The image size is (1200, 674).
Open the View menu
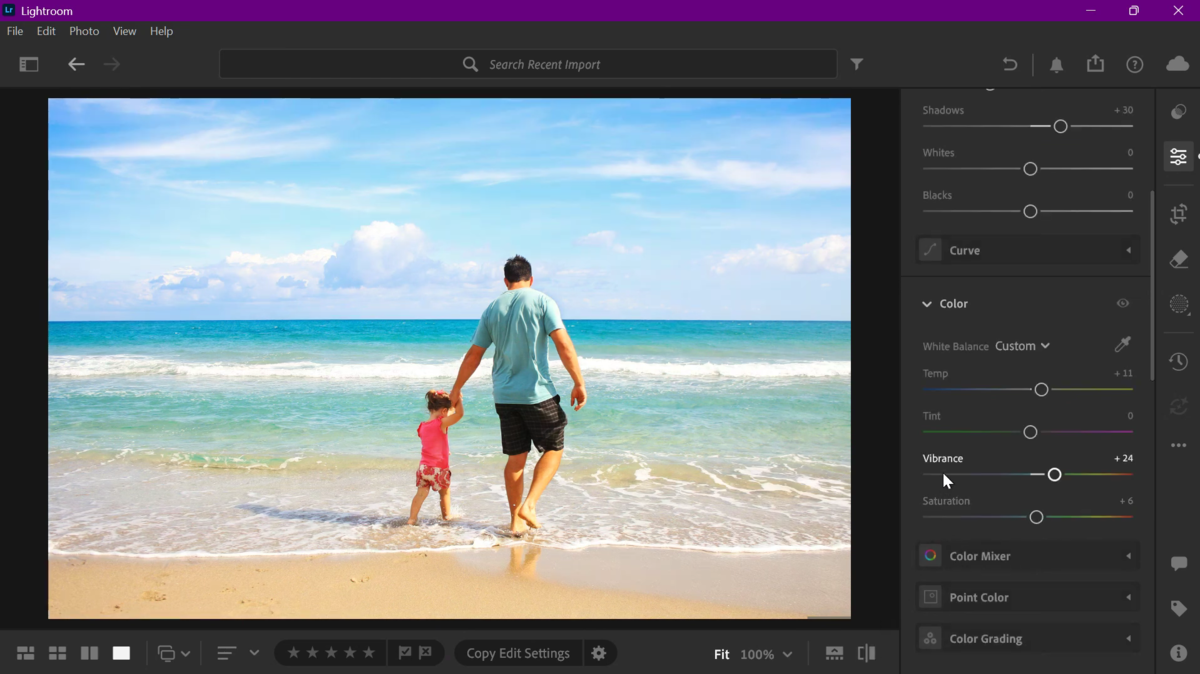pos(124,31)
